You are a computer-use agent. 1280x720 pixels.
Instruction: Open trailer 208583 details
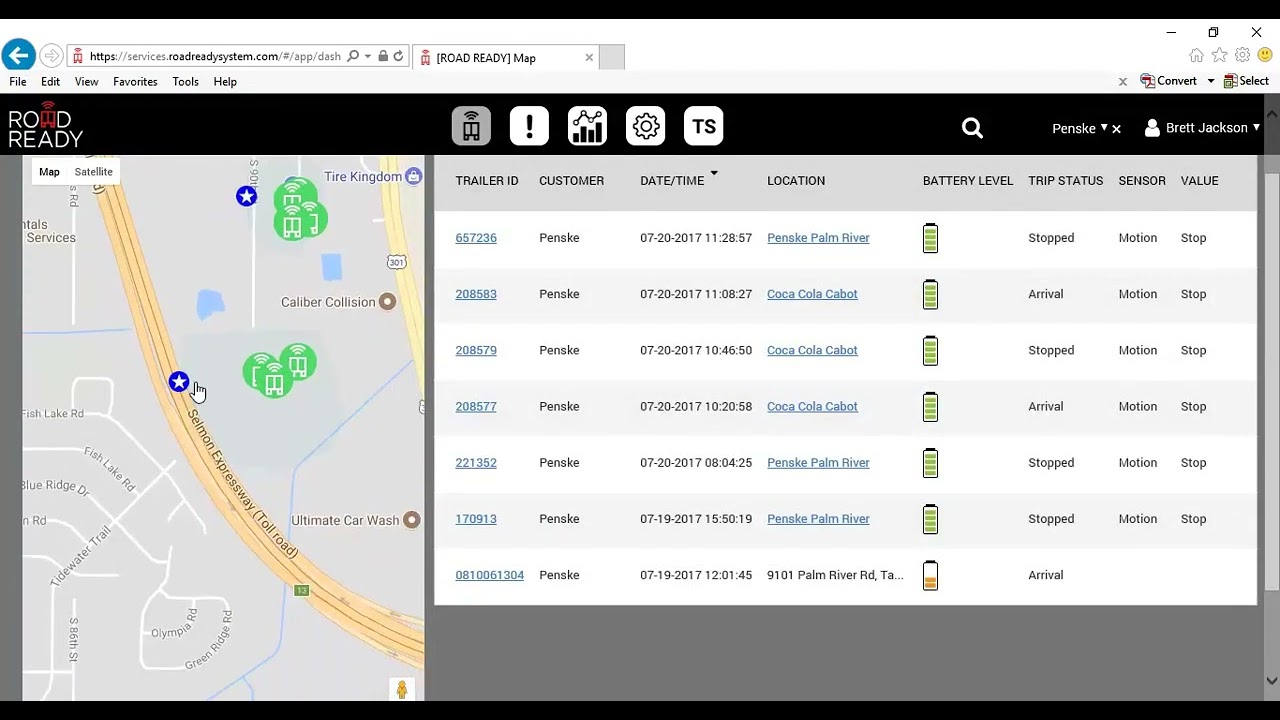coord(476,294)
